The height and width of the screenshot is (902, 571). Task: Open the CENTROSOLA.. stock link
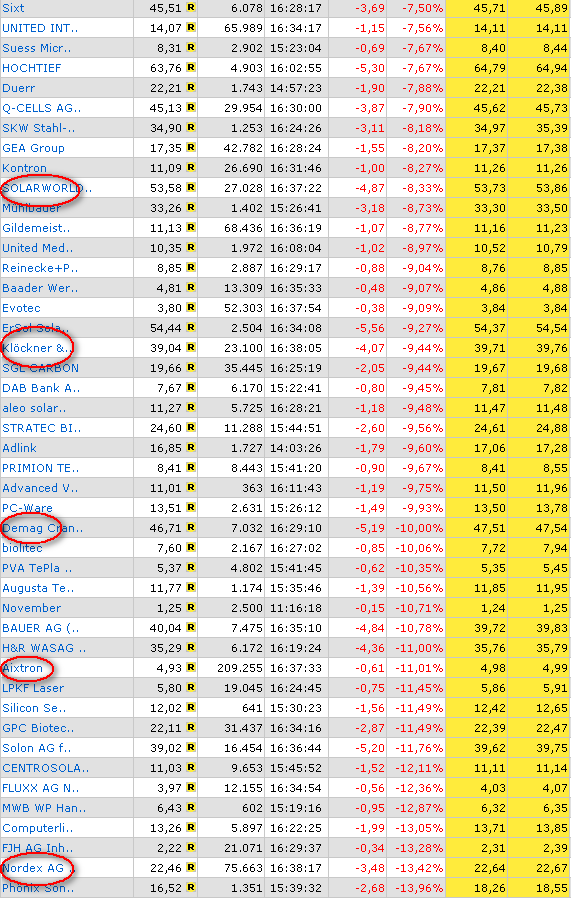point(45,769)
